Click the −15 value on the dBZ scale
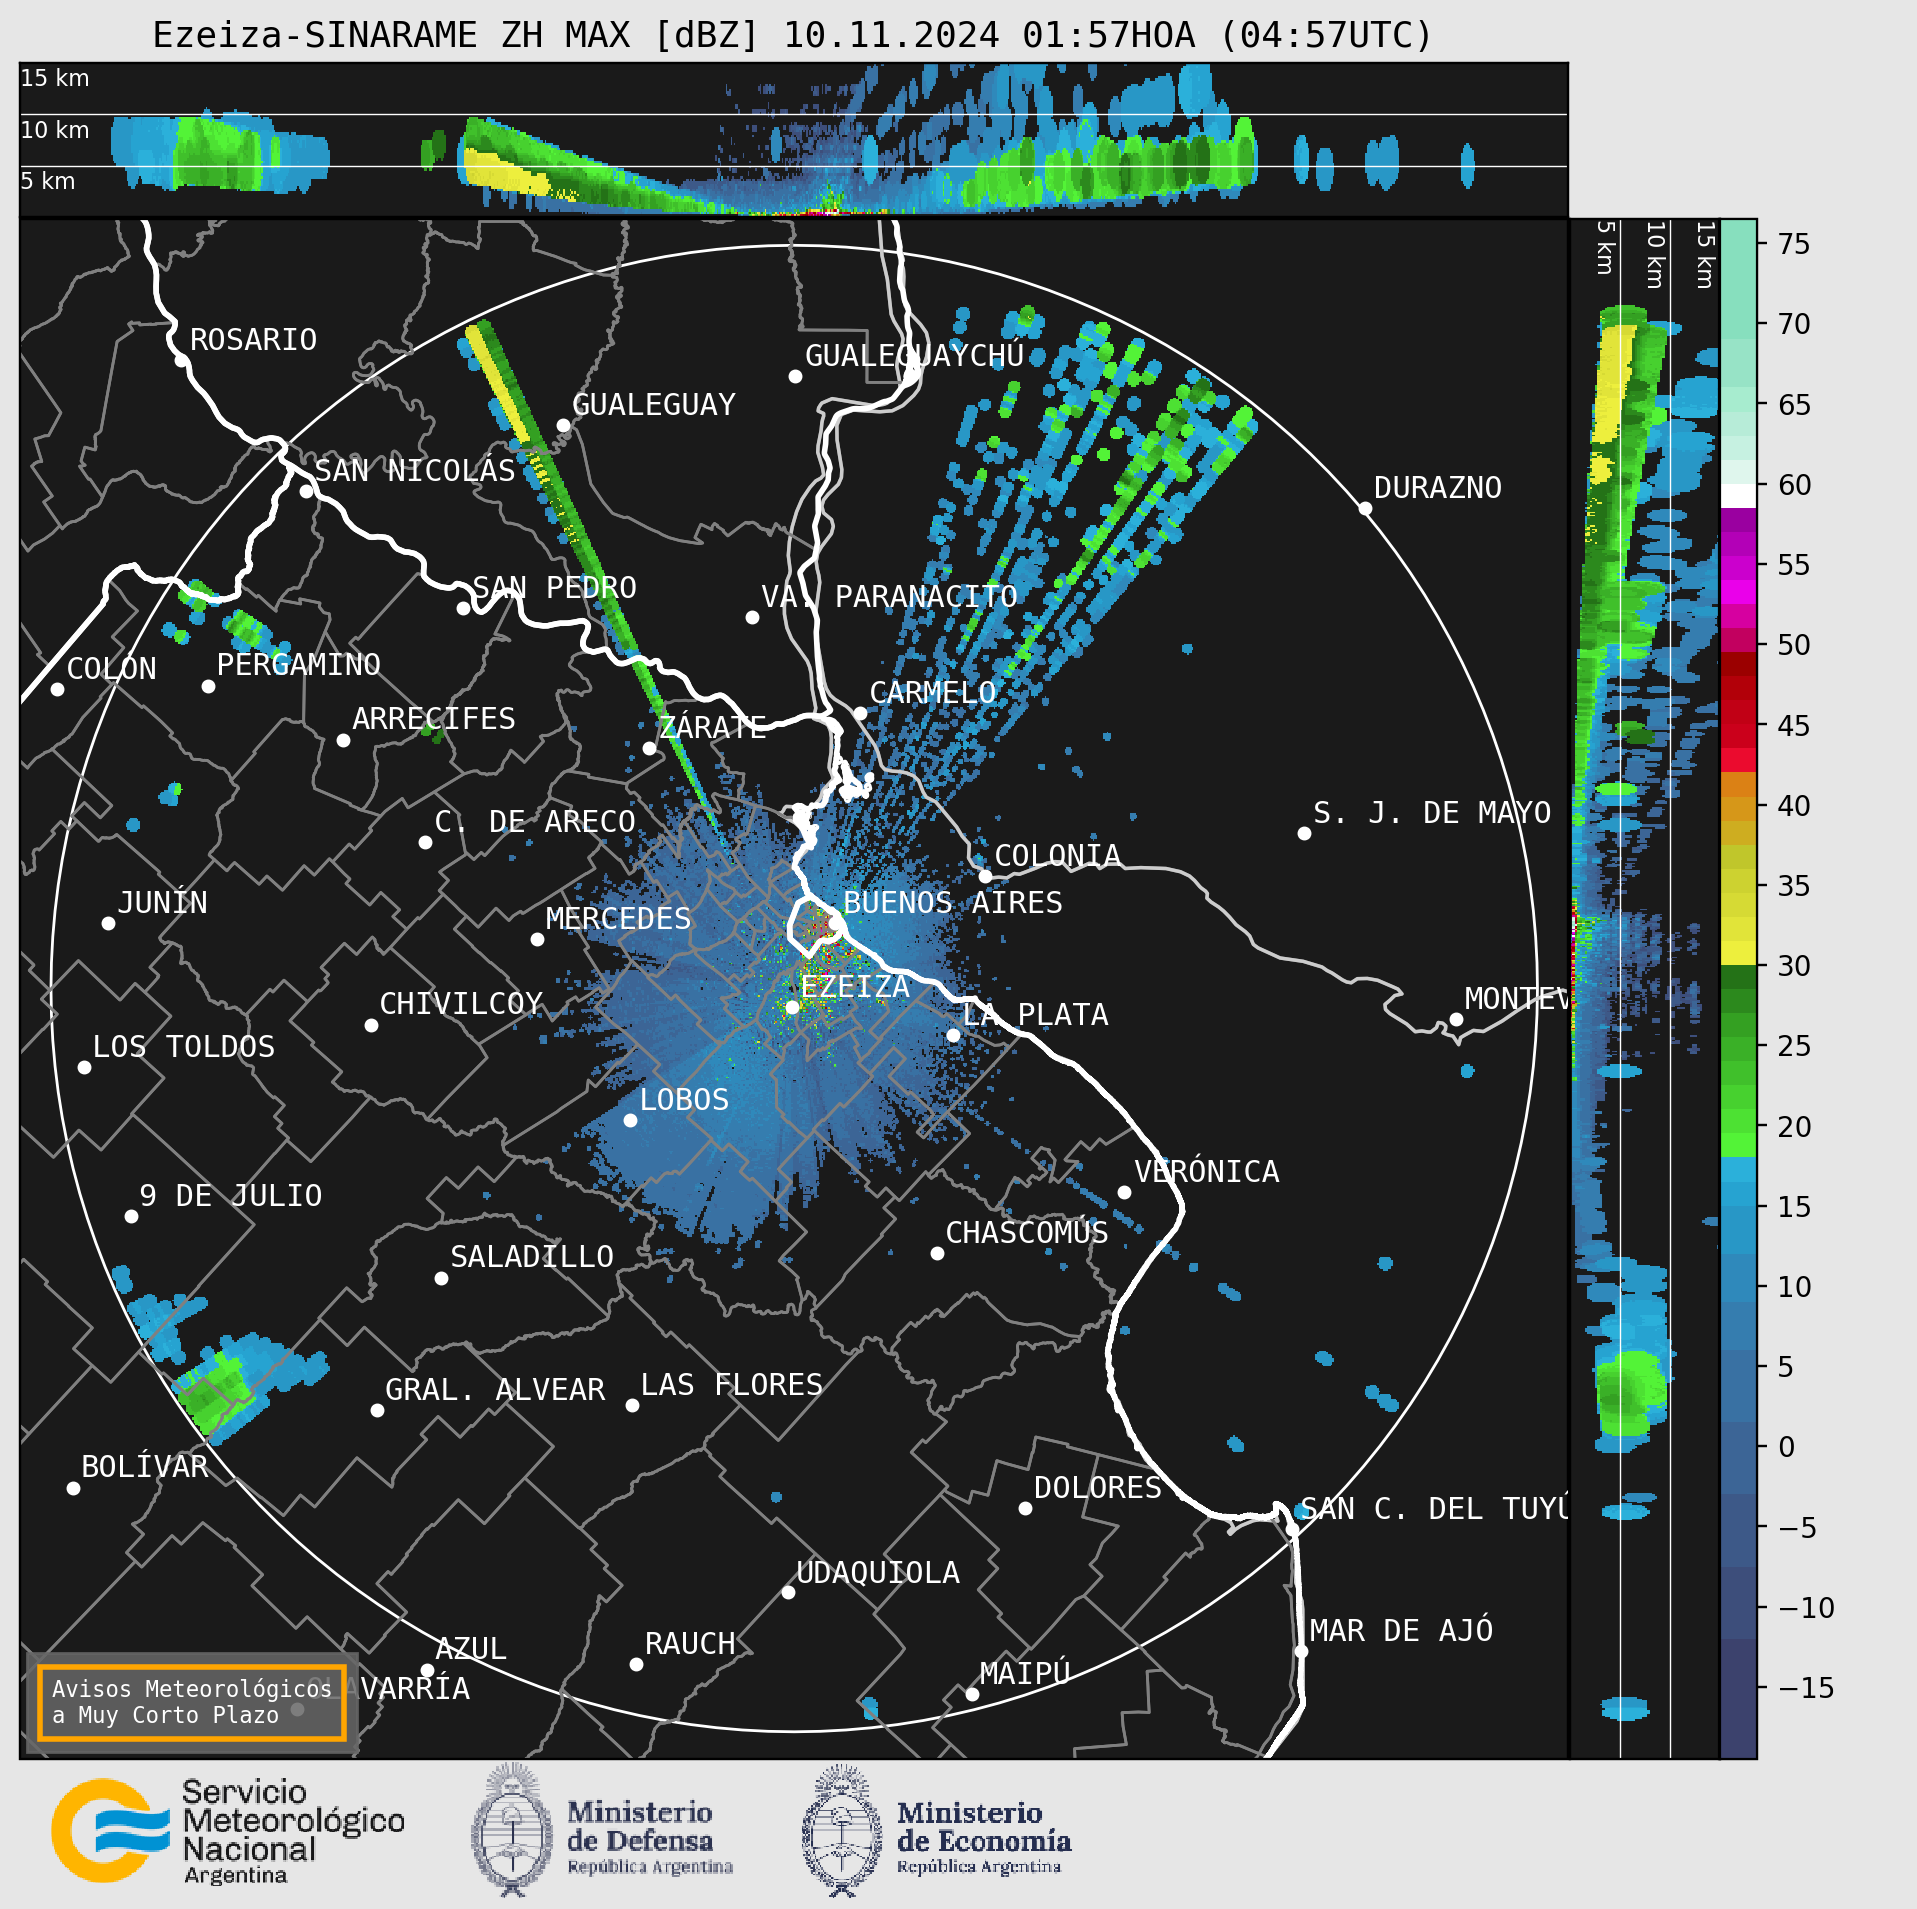1917x1909 pixels. 1806,1688
